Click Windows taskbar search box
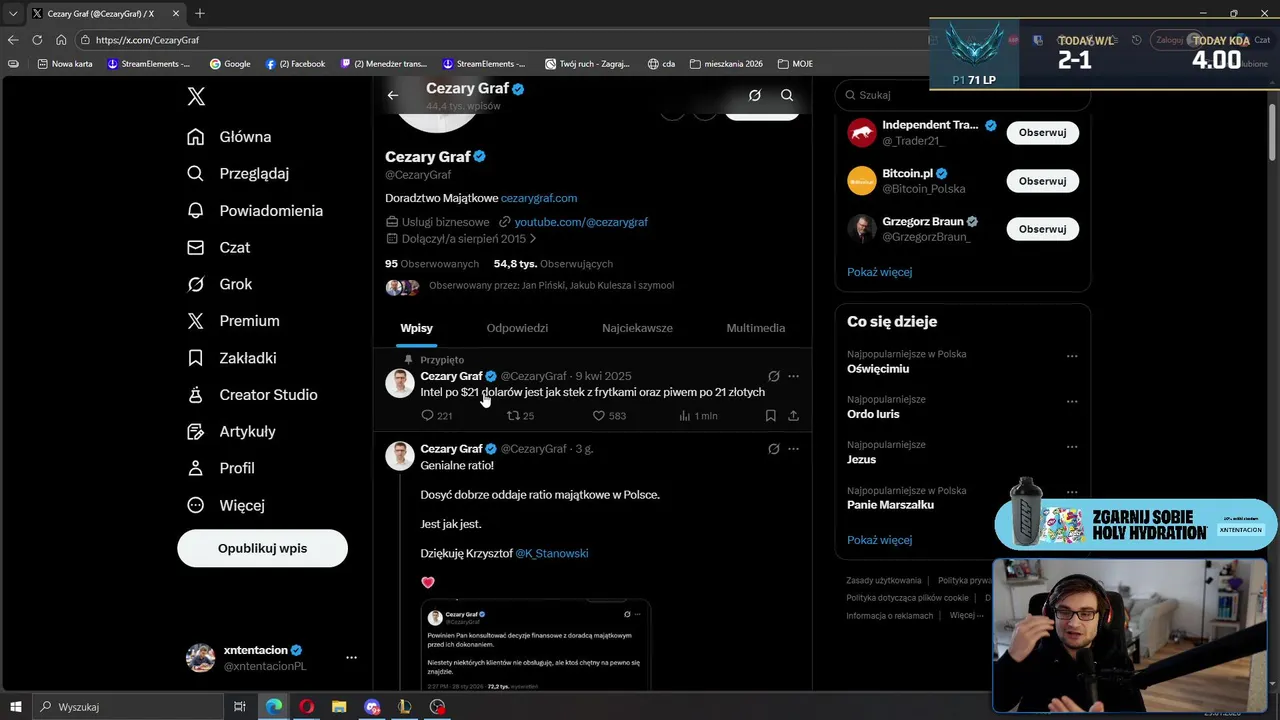The width and height of the screenshot is (1280, 720). coord(130,707)
